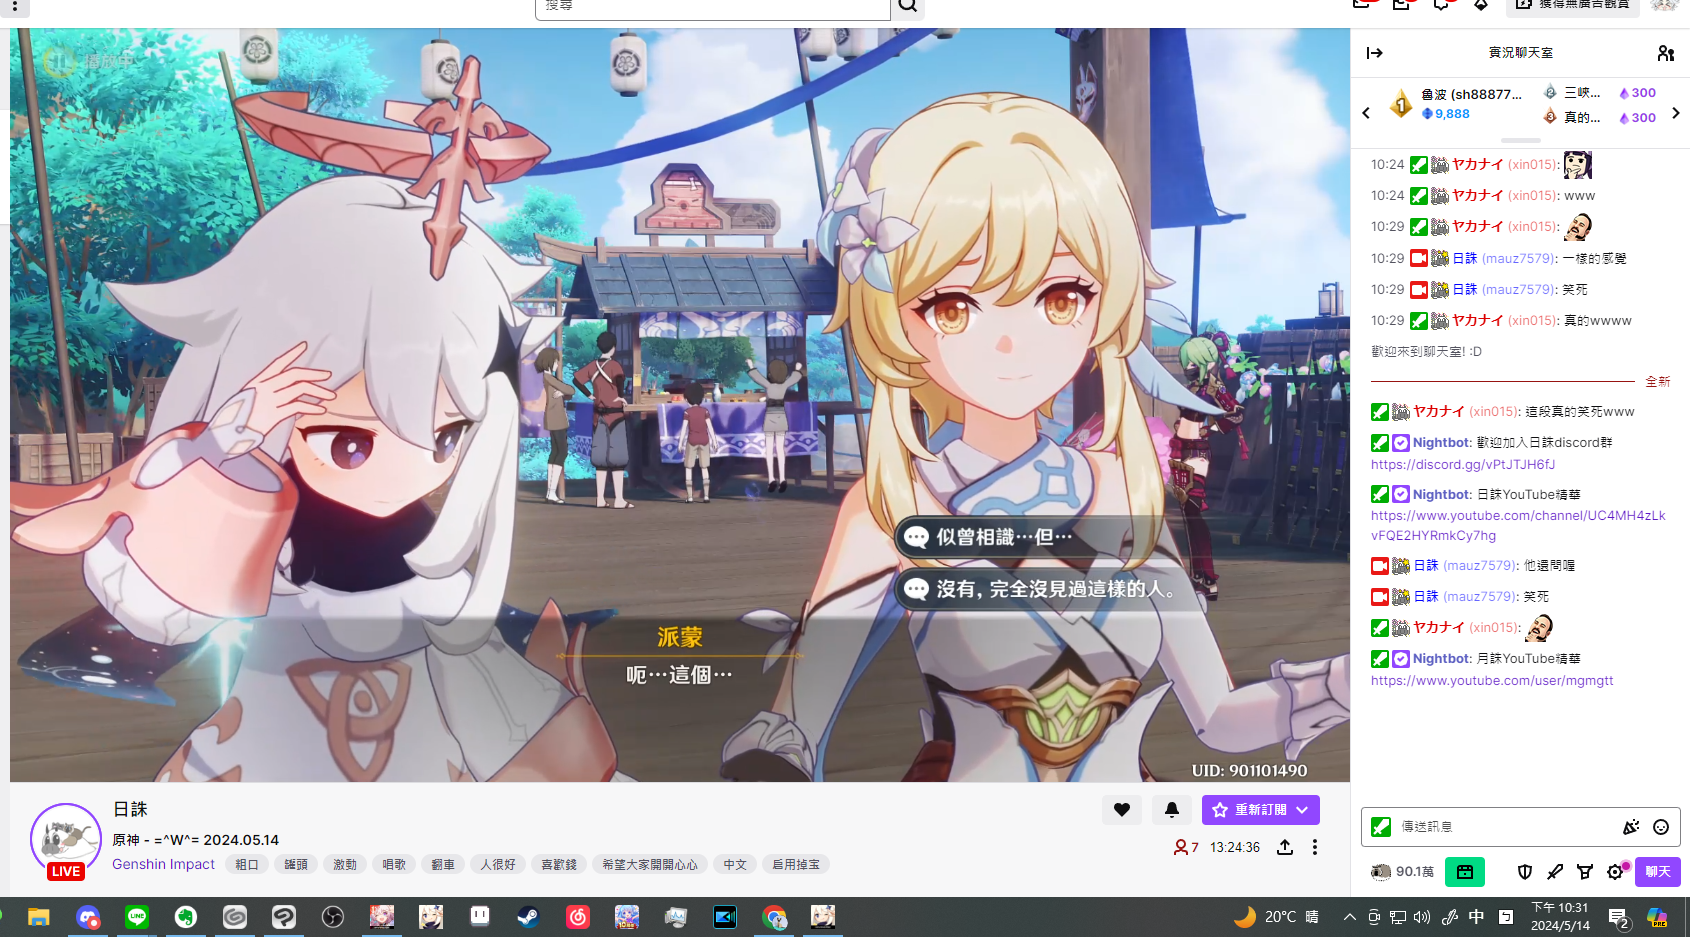1690x937 pixels.
Task: Click the 三峽... 300 bits gifter entry
Action: click(1598, 92)
